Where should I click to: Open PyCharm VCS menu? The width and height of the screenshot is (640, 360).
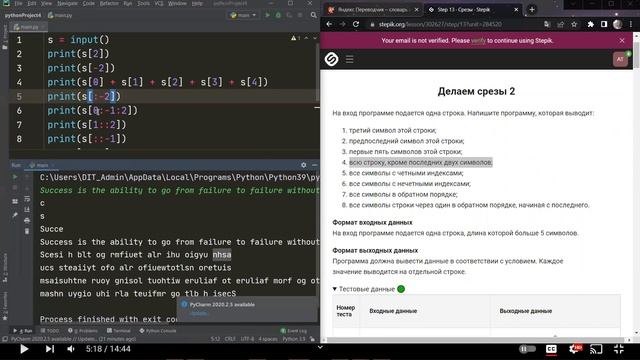[159, 3]
